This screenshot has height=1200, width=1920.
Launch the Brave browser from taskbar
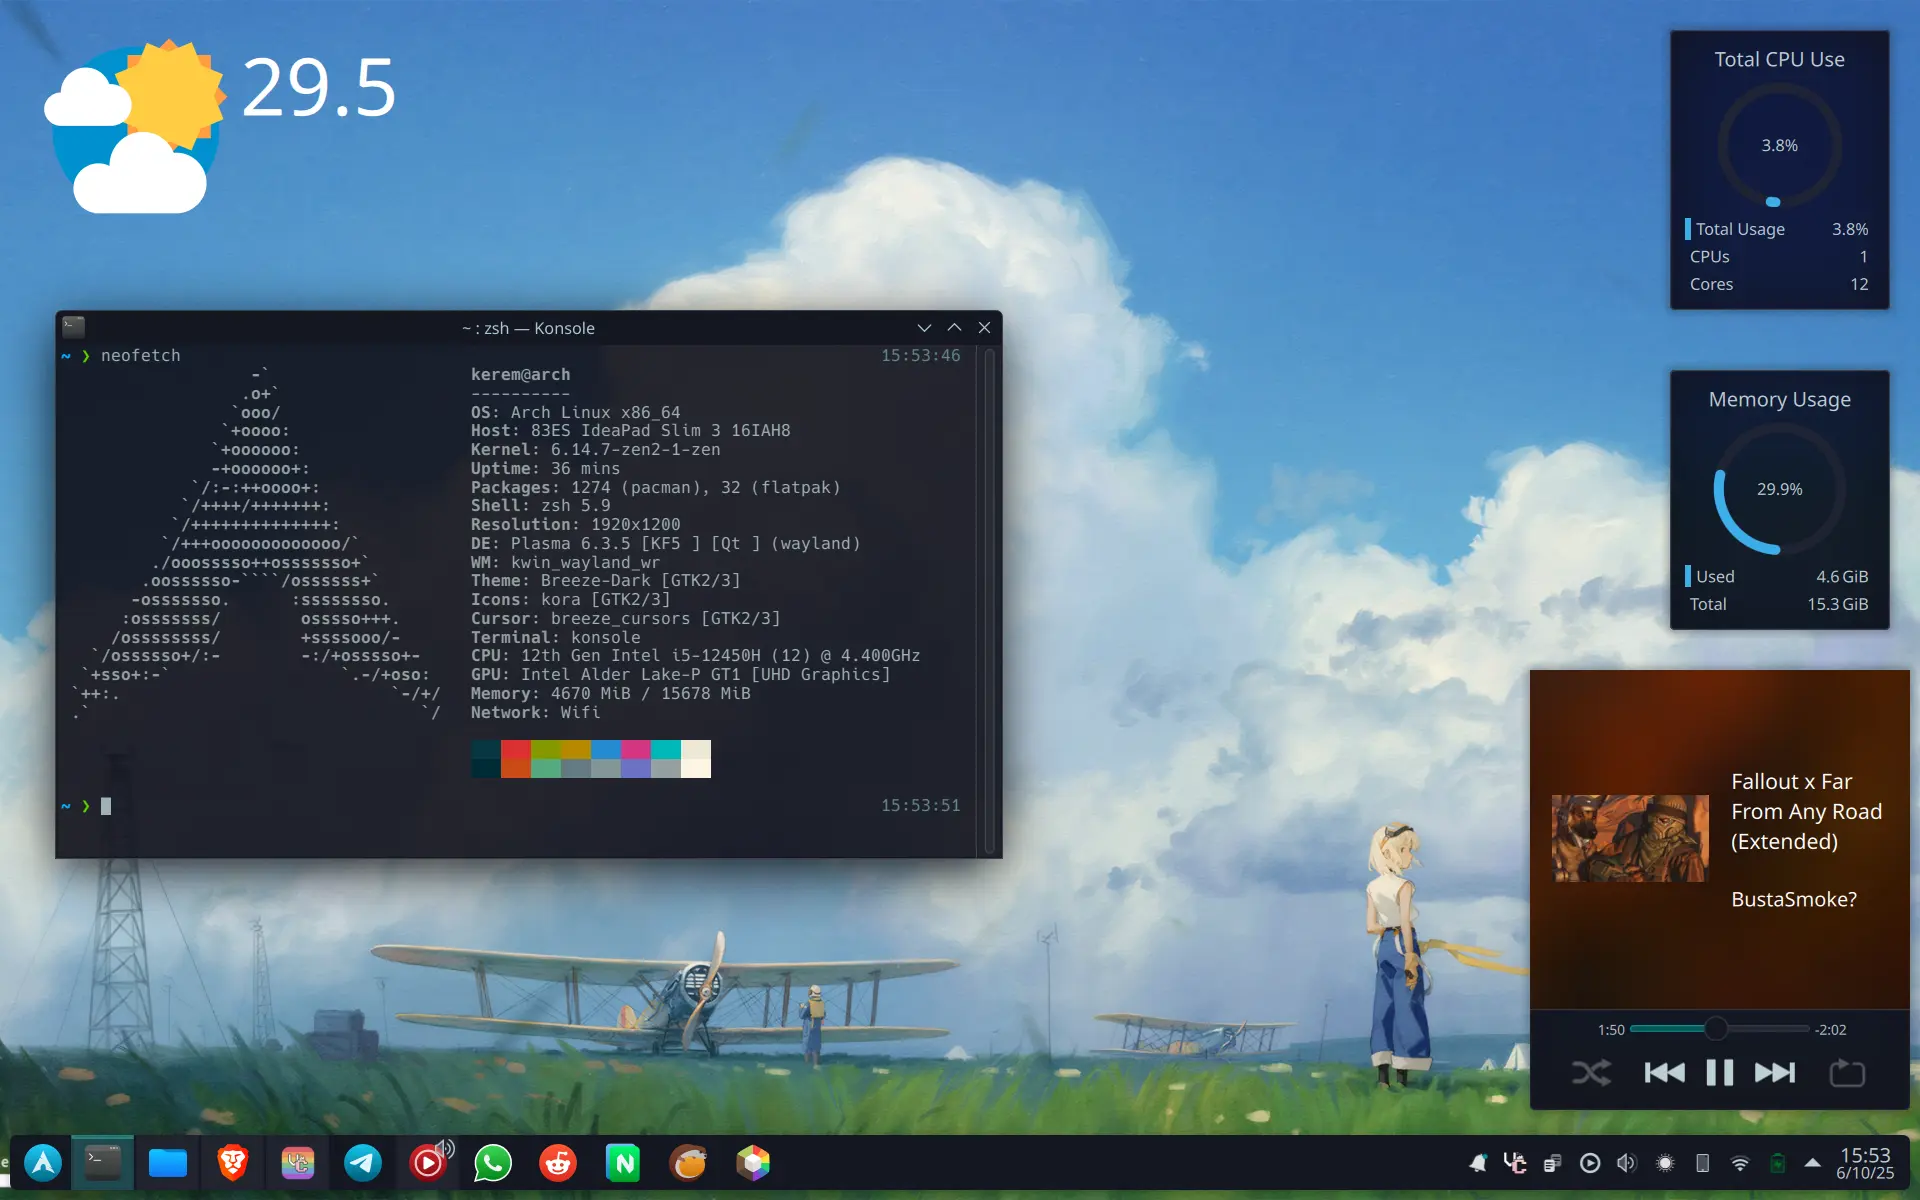pos(233,1163)
